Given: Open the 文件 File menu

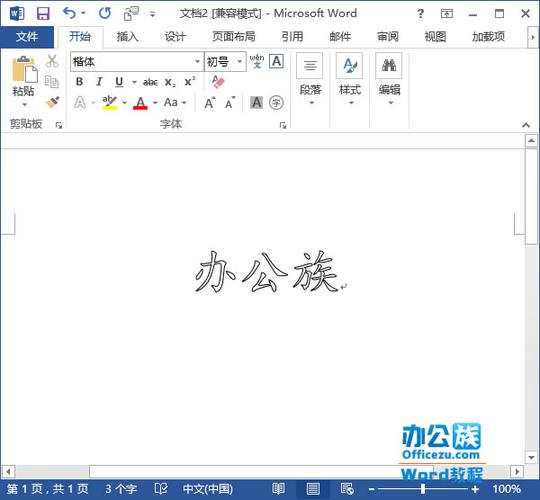Looking at the screenshot, I should [x=27, y=37].
